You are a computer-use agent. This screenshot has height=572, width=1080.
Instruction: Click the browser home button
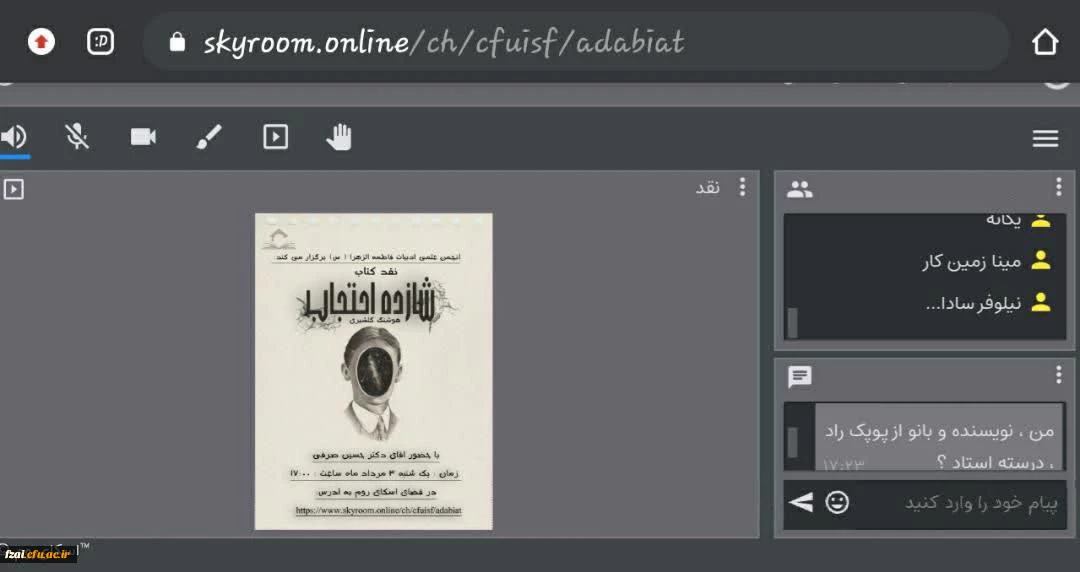(1044, 42)
